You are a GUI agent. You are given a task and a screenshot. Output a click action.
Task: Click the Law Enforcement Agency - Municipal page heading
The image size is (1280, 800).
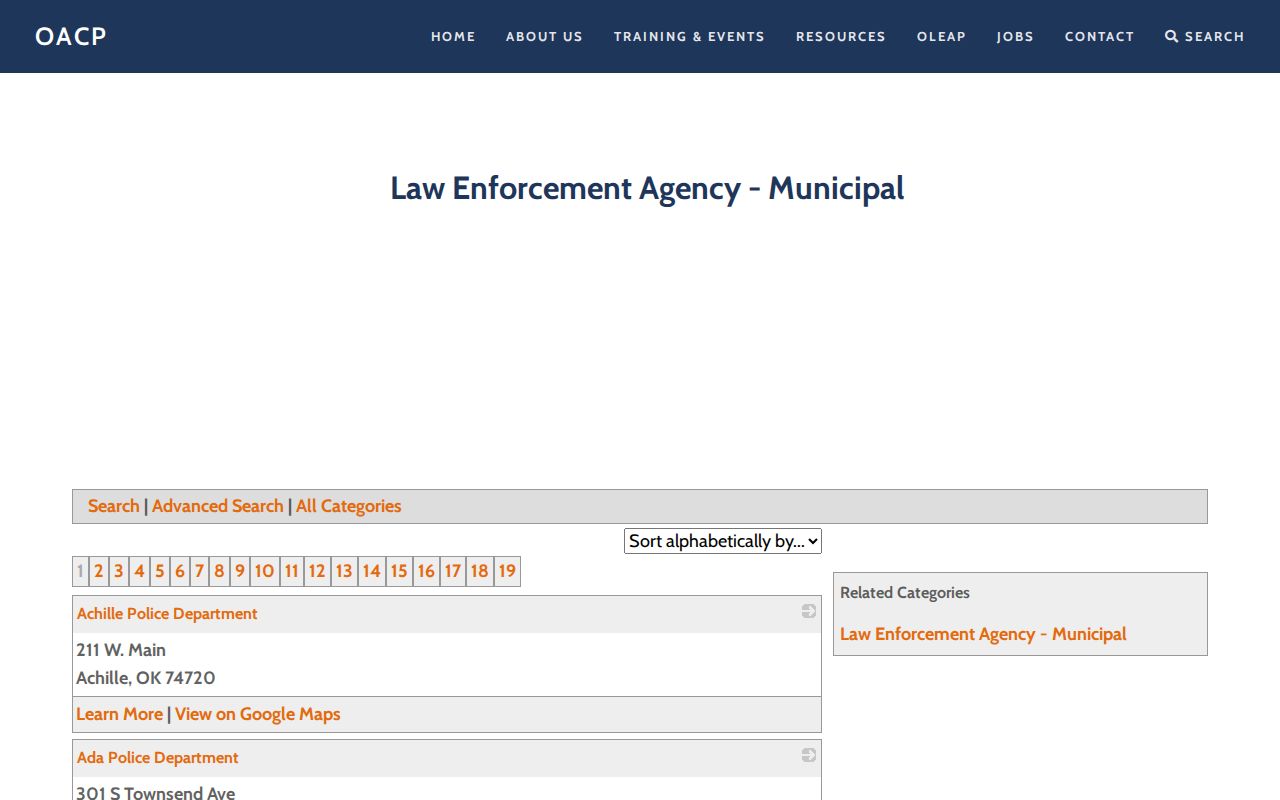click(647, 188)
